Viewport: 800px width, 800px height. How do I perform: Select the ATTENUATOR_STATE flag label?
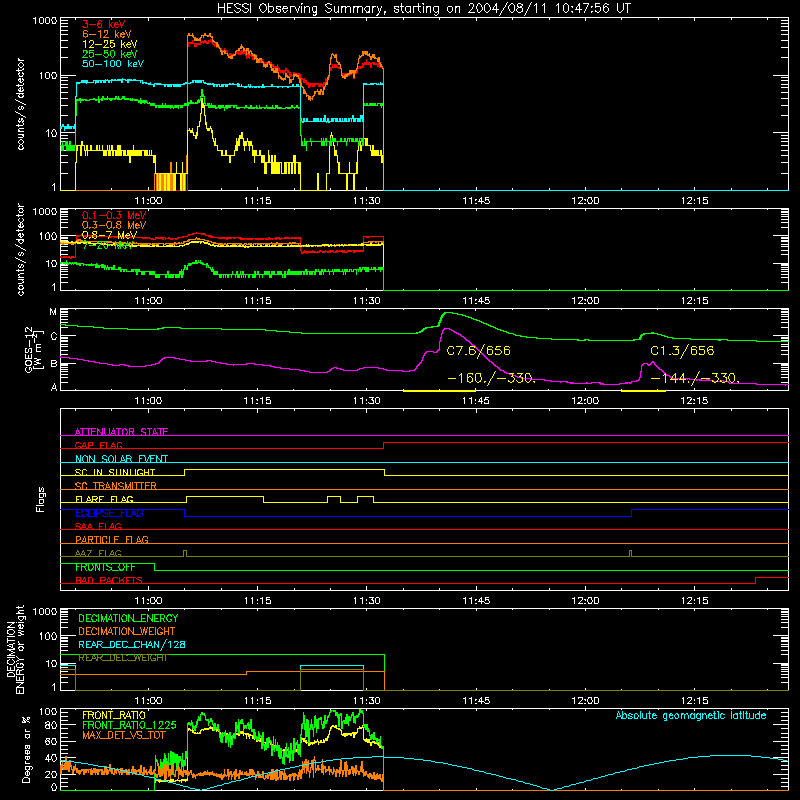pos(121,432)
